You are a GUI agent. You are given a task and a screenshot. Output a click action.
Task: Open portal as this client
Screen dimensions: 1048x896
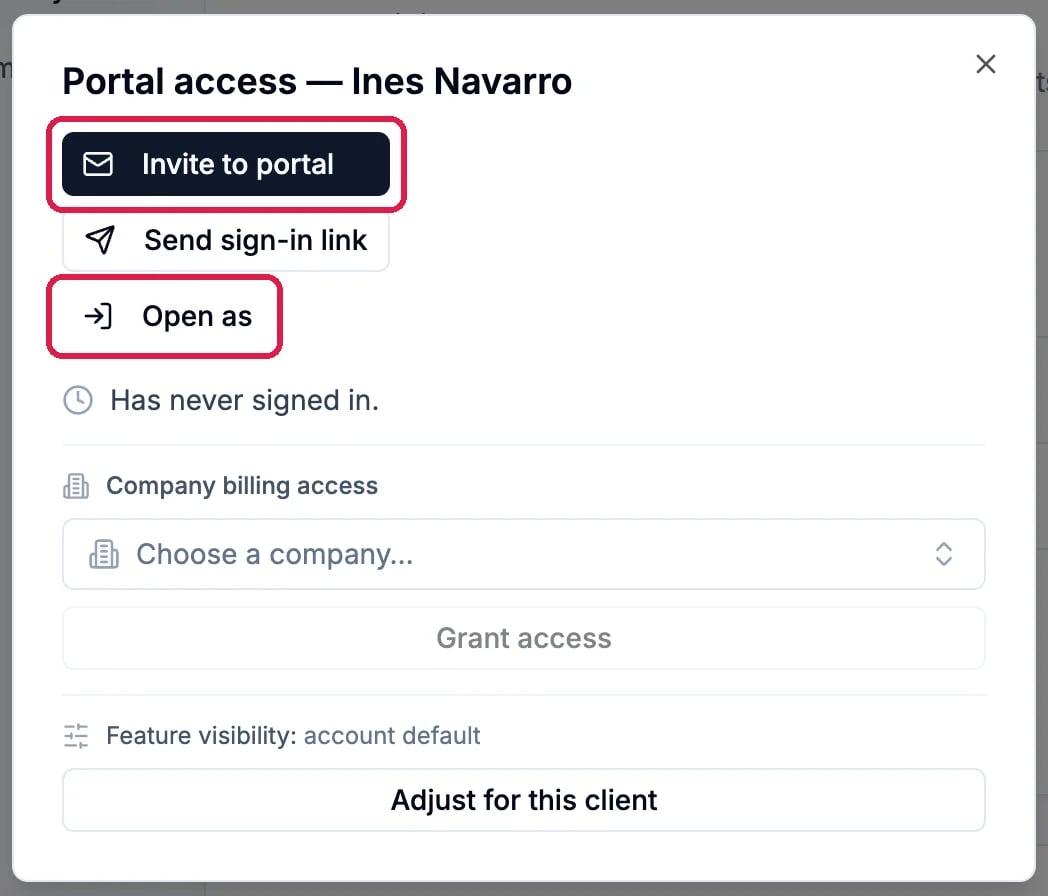point(164,316)
